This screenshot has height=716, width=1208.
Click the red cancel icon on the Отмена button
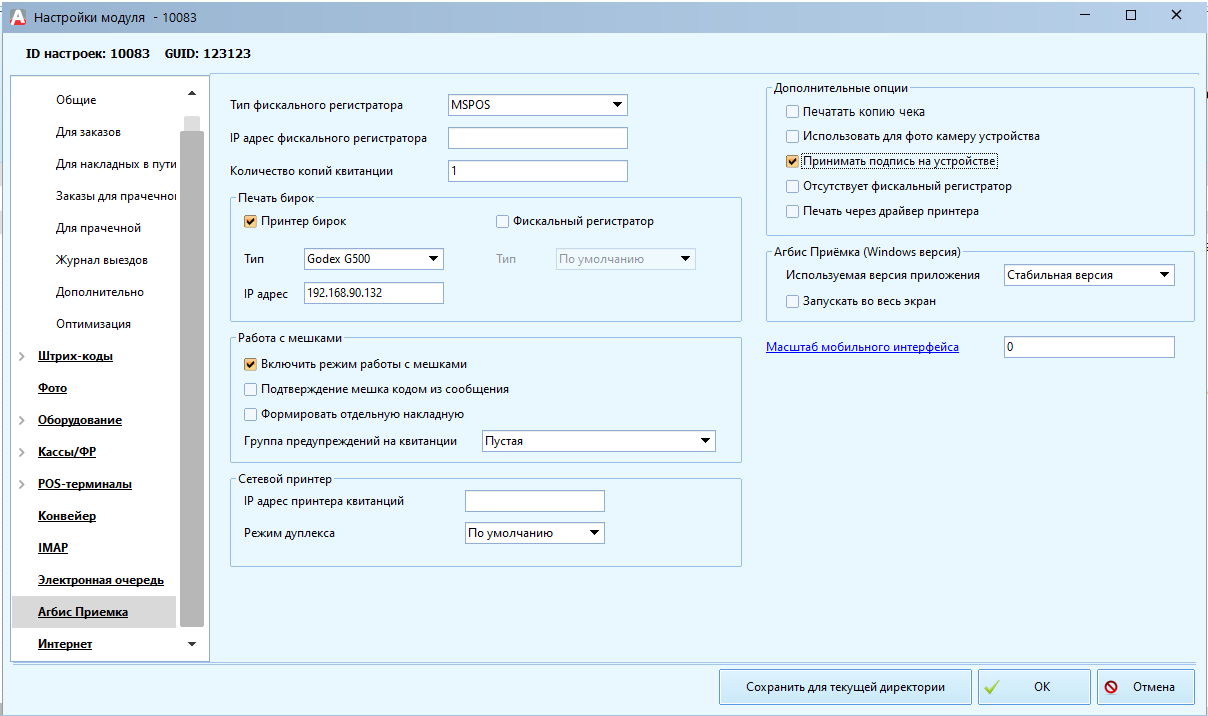[1112, 688]
